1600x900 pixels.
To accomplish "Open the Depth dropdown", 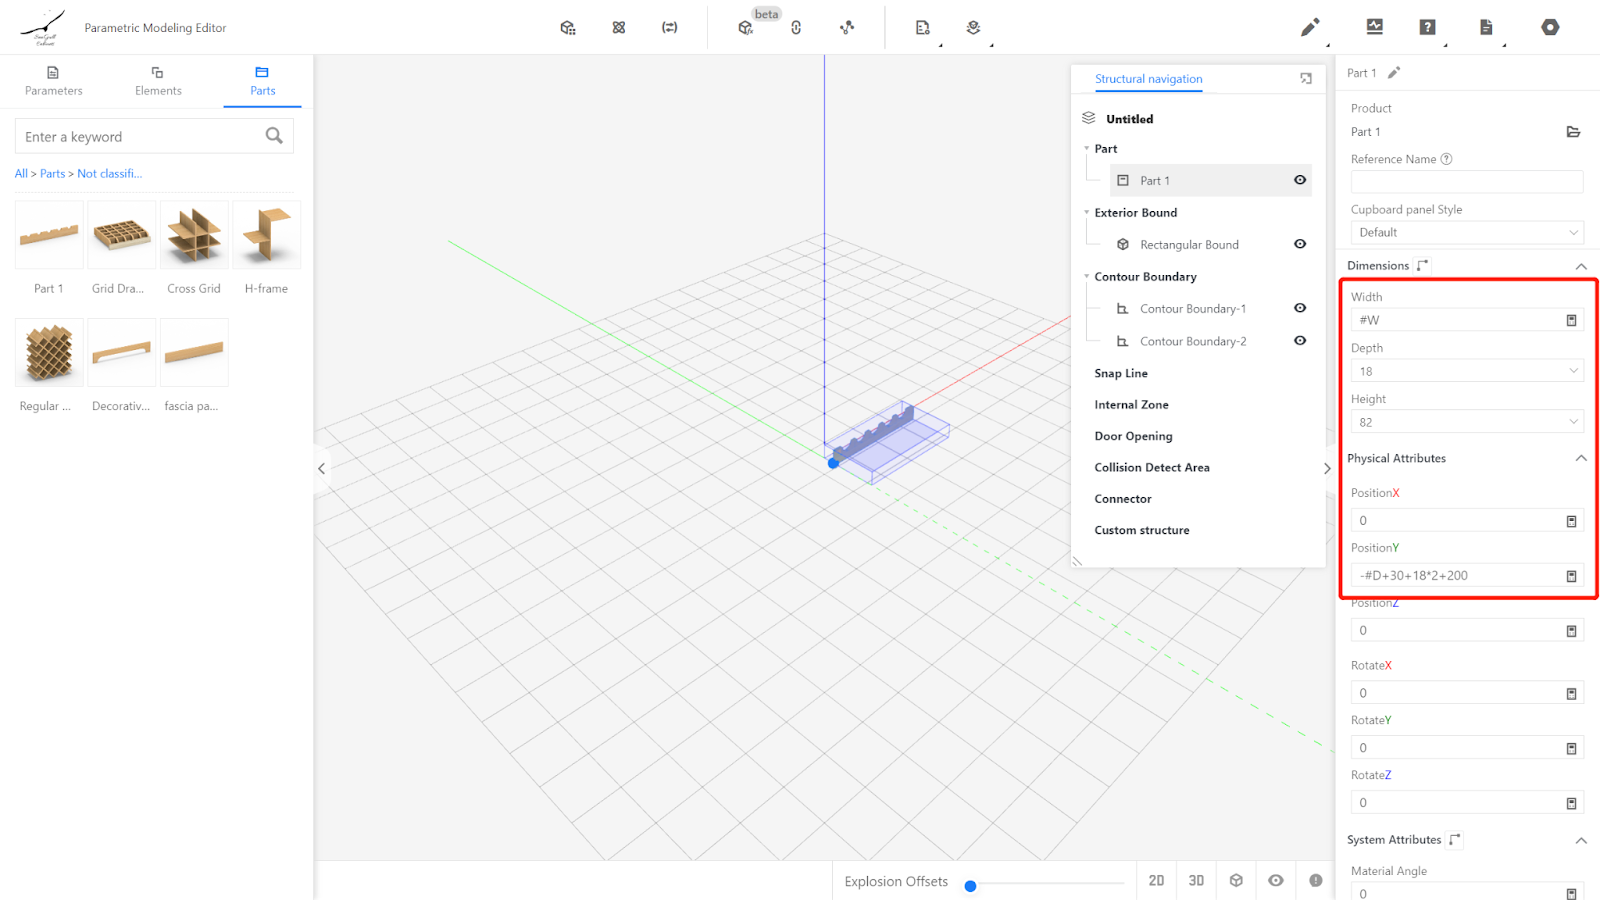I will pyautogui.click(x=1466, y=371).
